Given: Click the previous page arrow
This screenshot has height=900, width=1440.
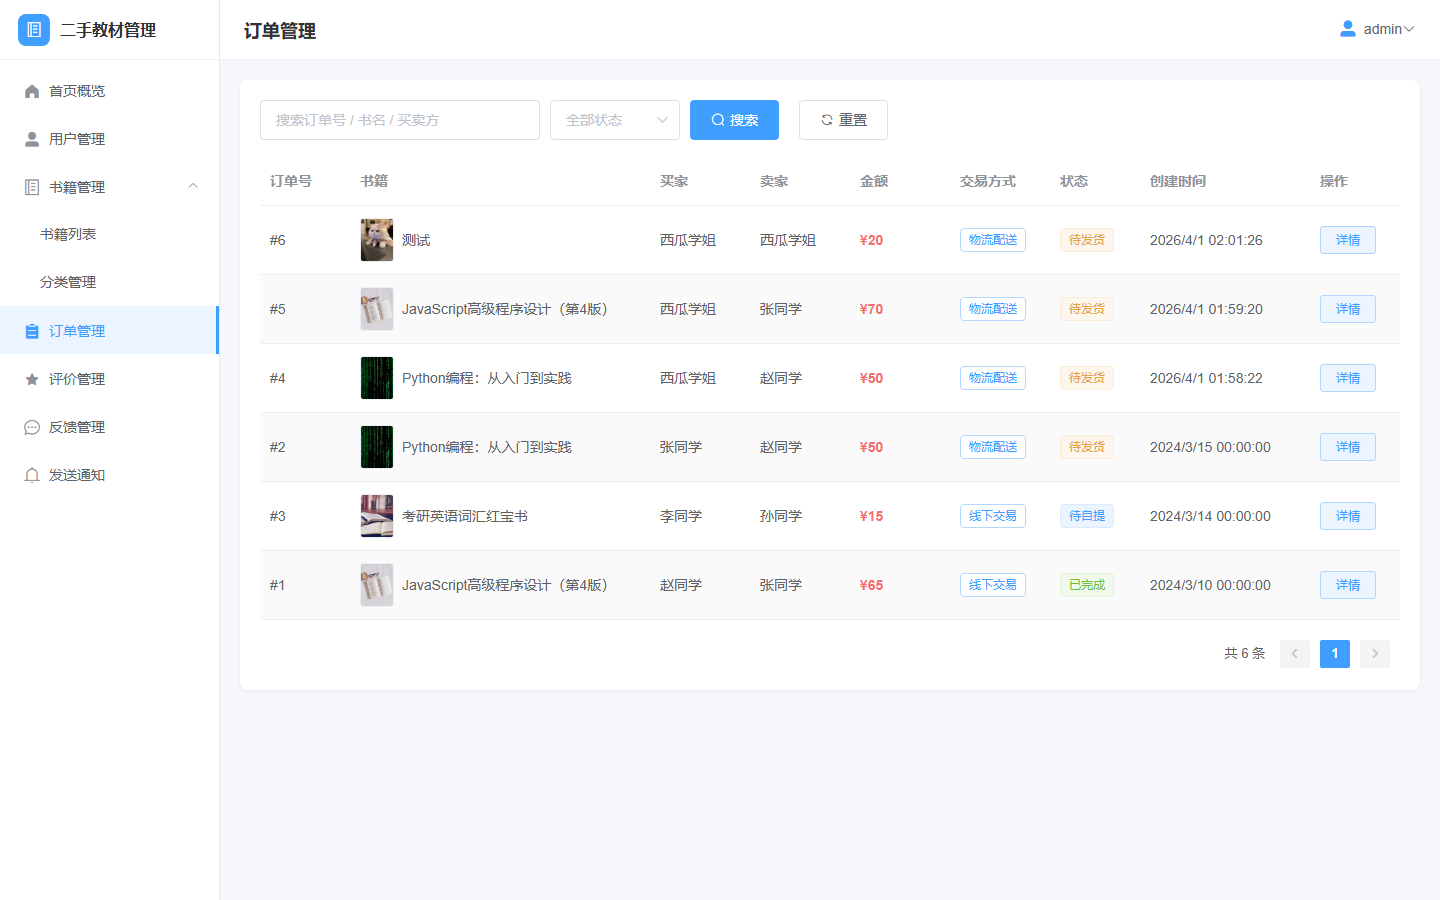Looking at the screenshot, I should 1295,654.
